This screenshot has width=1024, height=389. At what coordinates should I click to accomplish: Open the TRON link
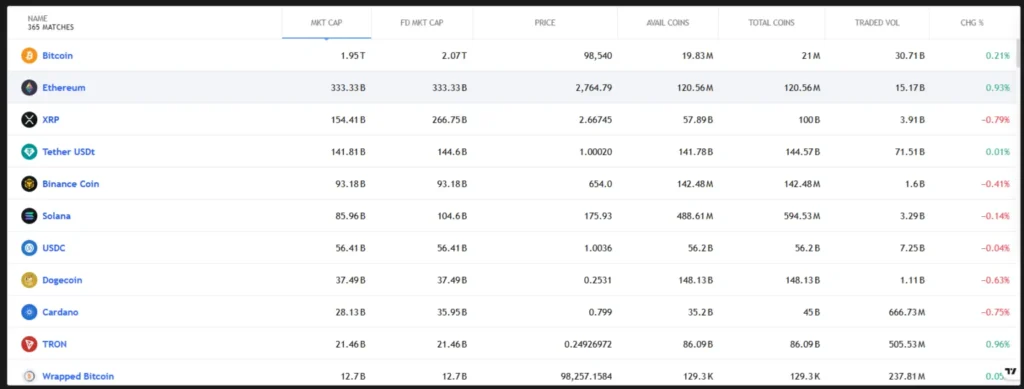pos(54,344)
